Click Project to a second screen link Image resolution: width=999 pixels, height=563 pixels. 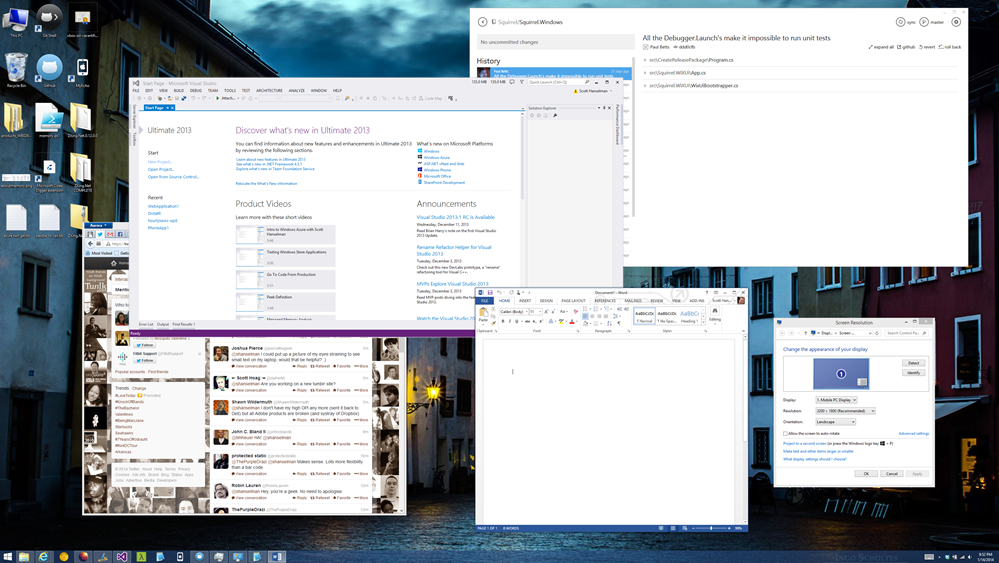805,443
